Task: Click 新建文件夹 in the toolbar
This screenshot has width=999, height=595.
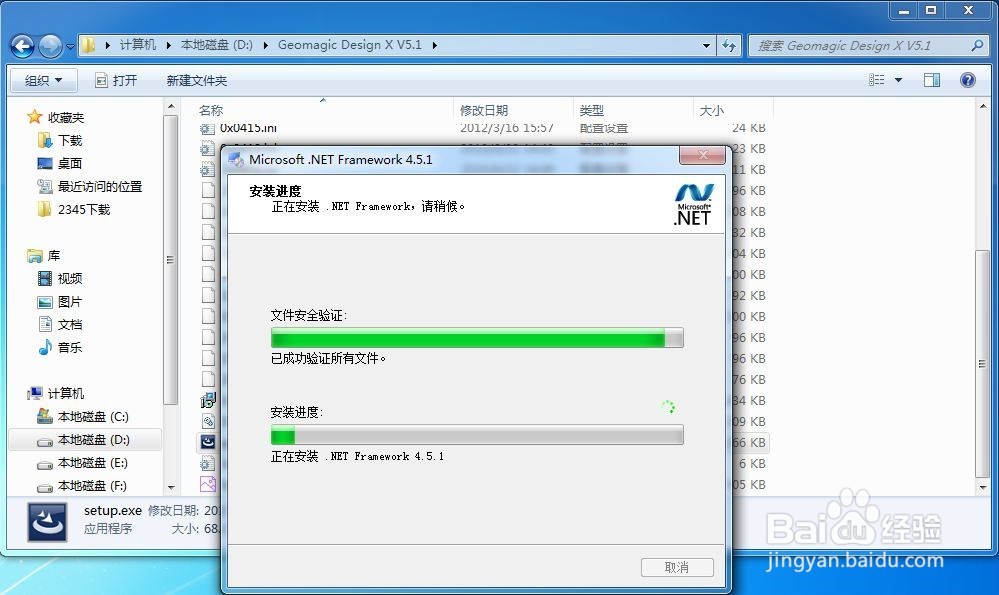Action: click(x=197, y=80)
